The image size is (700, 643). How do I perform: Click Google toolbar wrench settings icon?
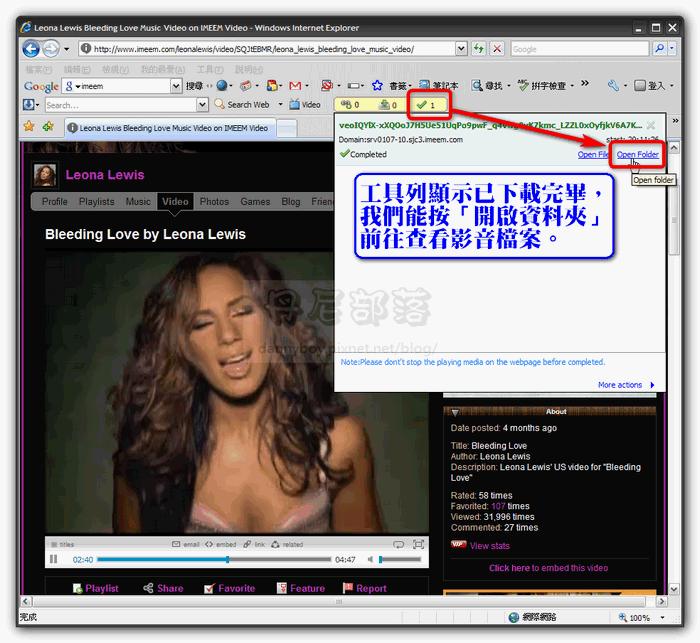coord(613,85)
